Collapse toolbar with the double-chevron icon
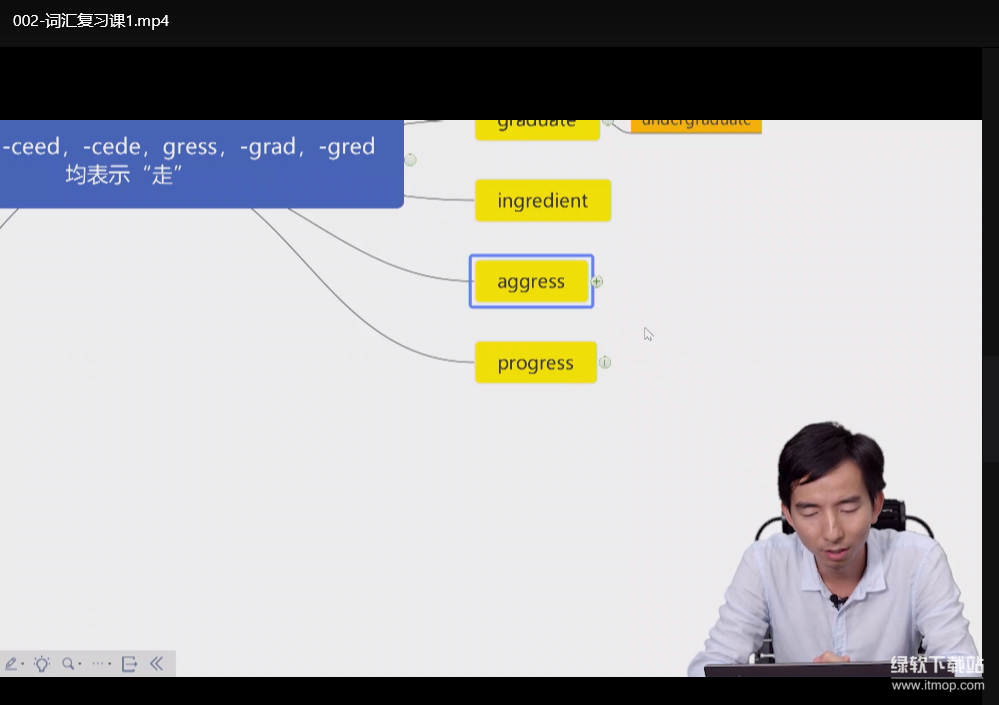The width and height of the screenshot is (999, 705). click(x=157, y=664)
